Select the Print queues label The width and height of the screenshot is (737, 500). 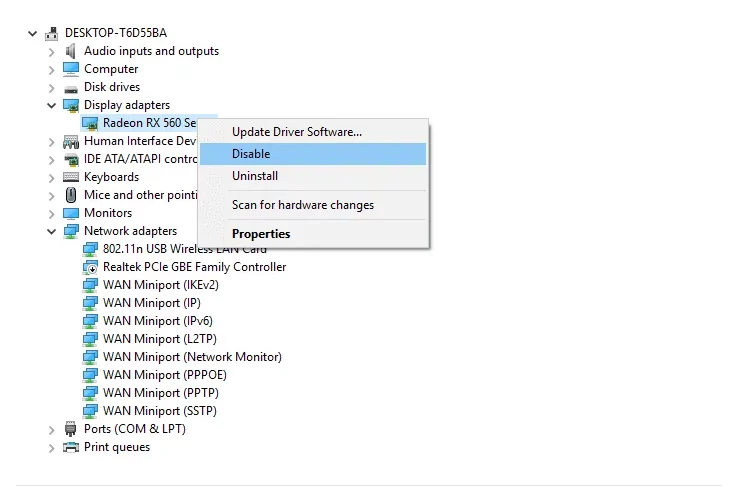pyautogui.click(x=117, y=447)
